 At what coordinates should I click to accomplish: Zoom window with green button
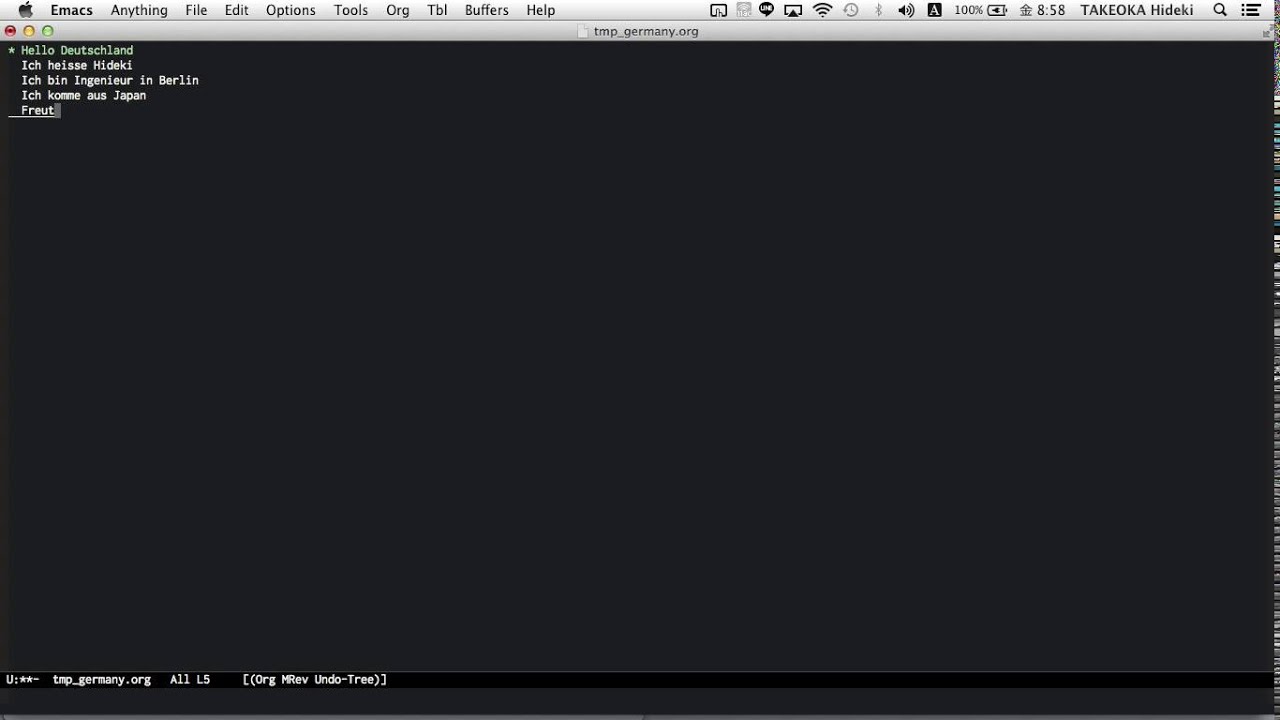(x=47, y=31)
